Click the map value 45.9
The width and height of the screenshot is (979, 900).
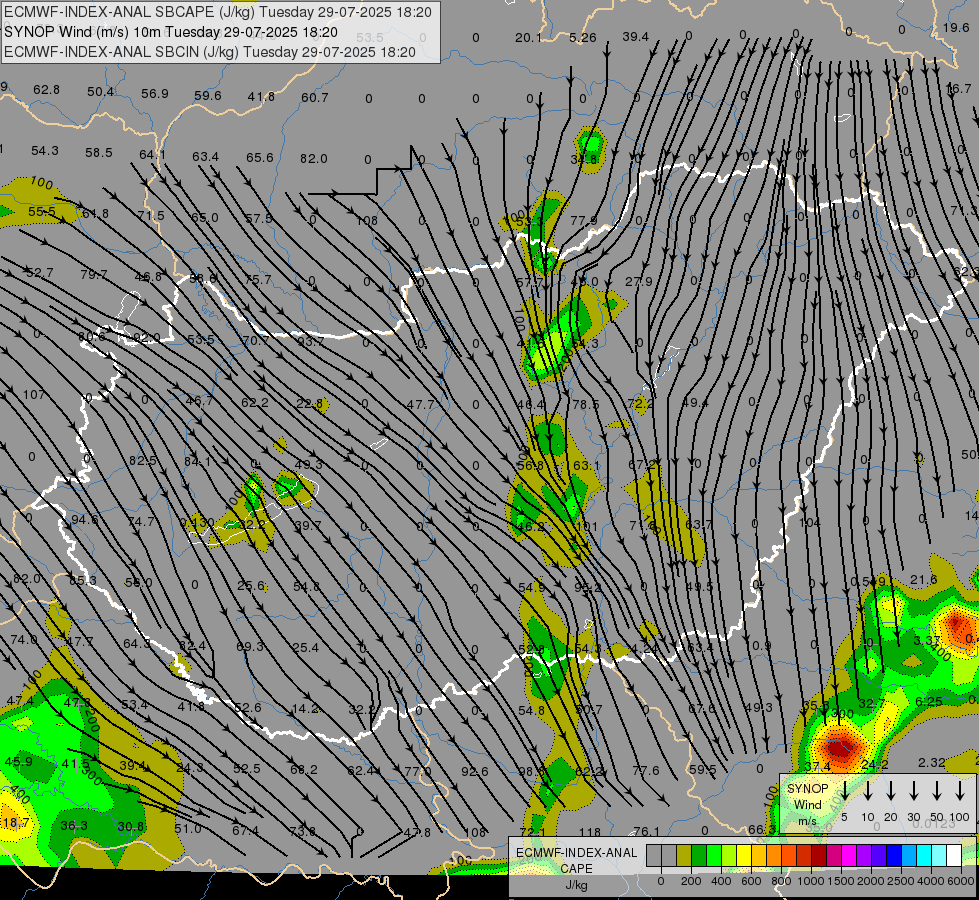pos(18,761)
